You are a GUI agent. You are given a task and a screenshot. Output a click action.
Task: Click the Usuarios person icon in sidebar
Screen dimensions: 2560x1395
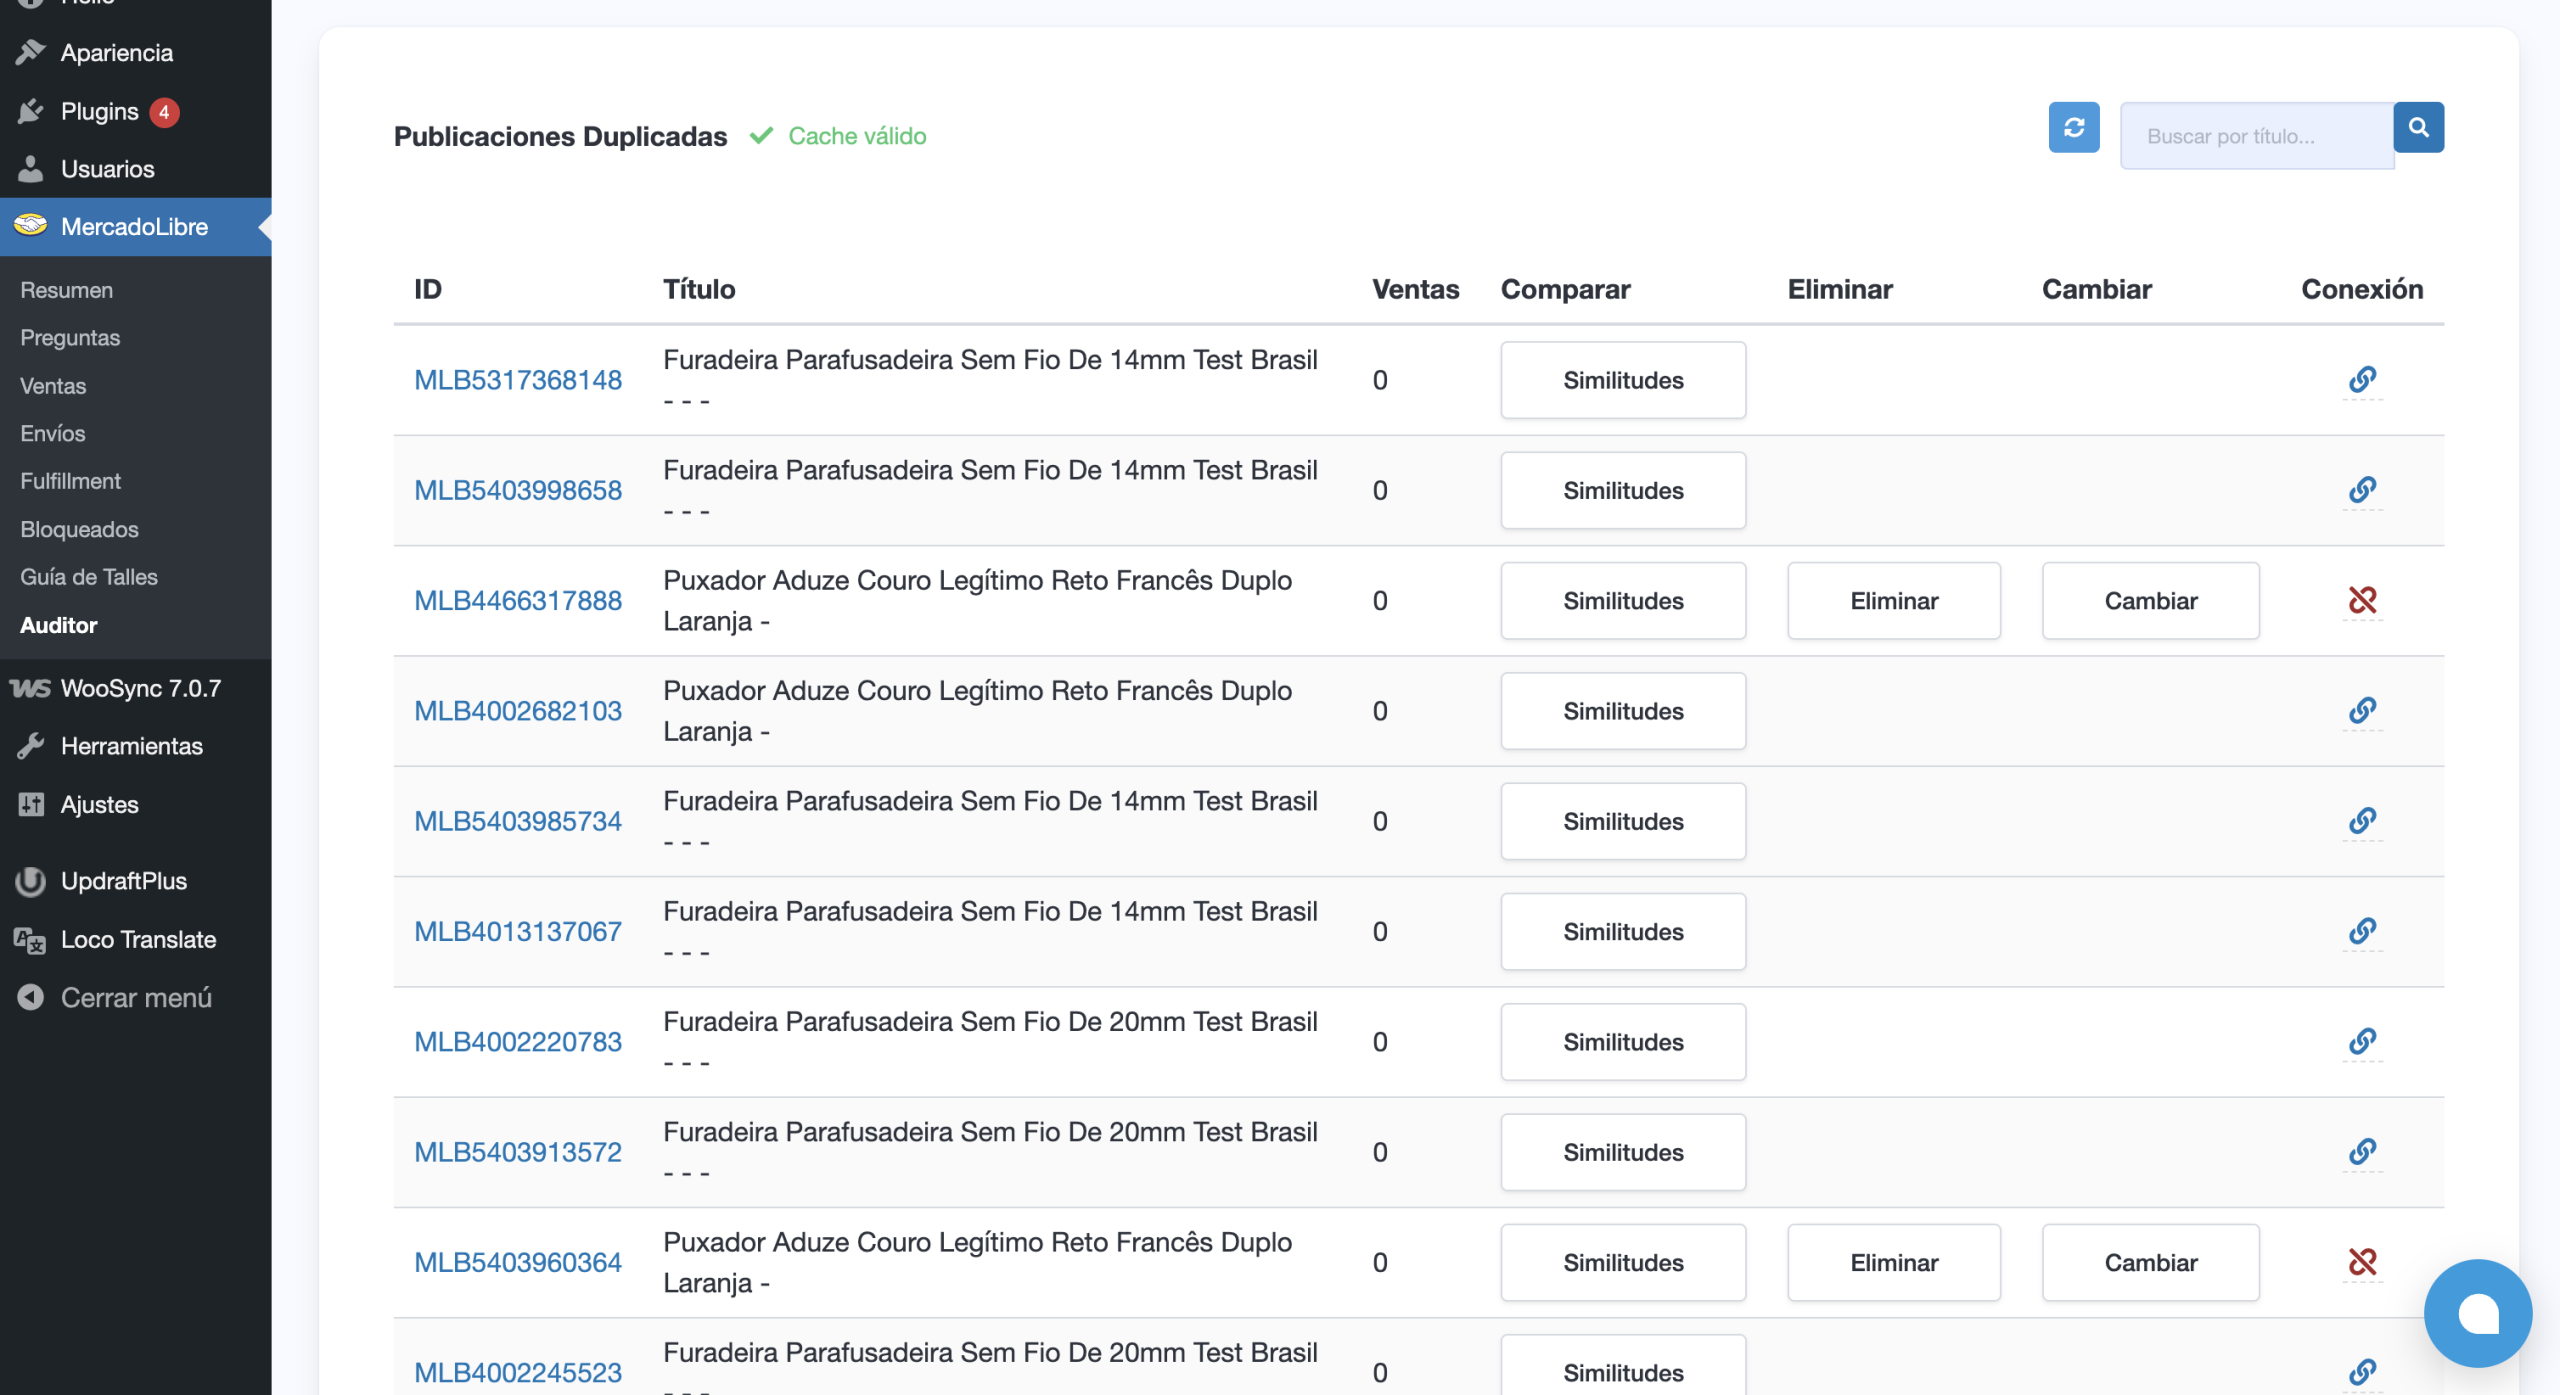pyautogui.click(x=31, y=169)
